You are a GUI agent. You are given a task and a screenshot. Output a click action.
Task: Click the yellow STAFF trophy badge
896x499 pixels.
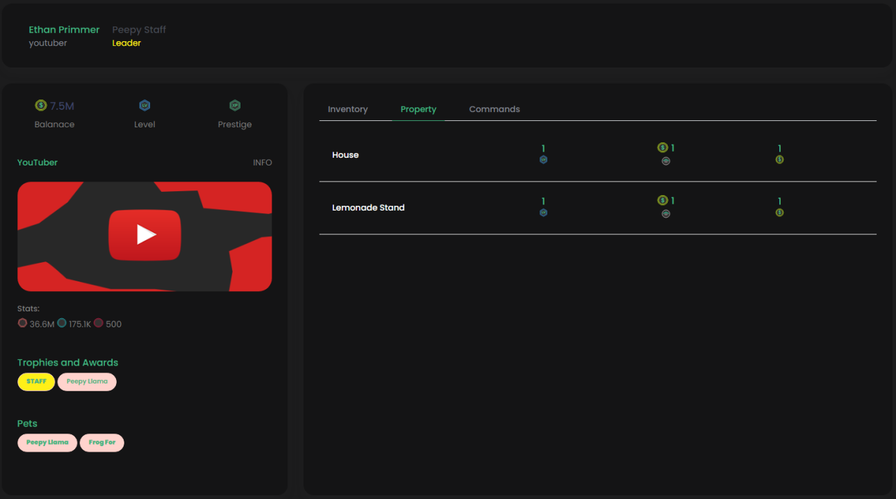coord(36,382)
